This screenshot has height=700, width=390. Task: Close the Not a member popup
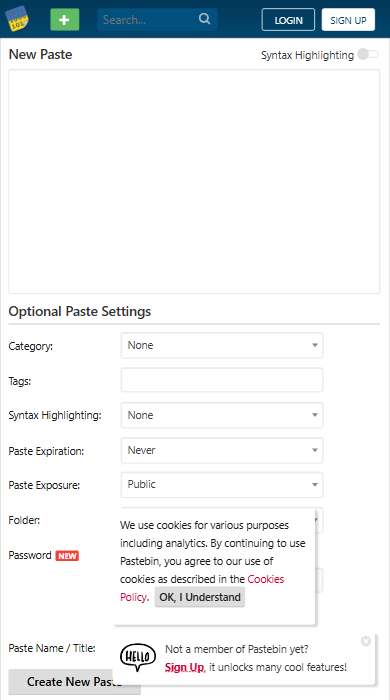[x=366, y=641]
